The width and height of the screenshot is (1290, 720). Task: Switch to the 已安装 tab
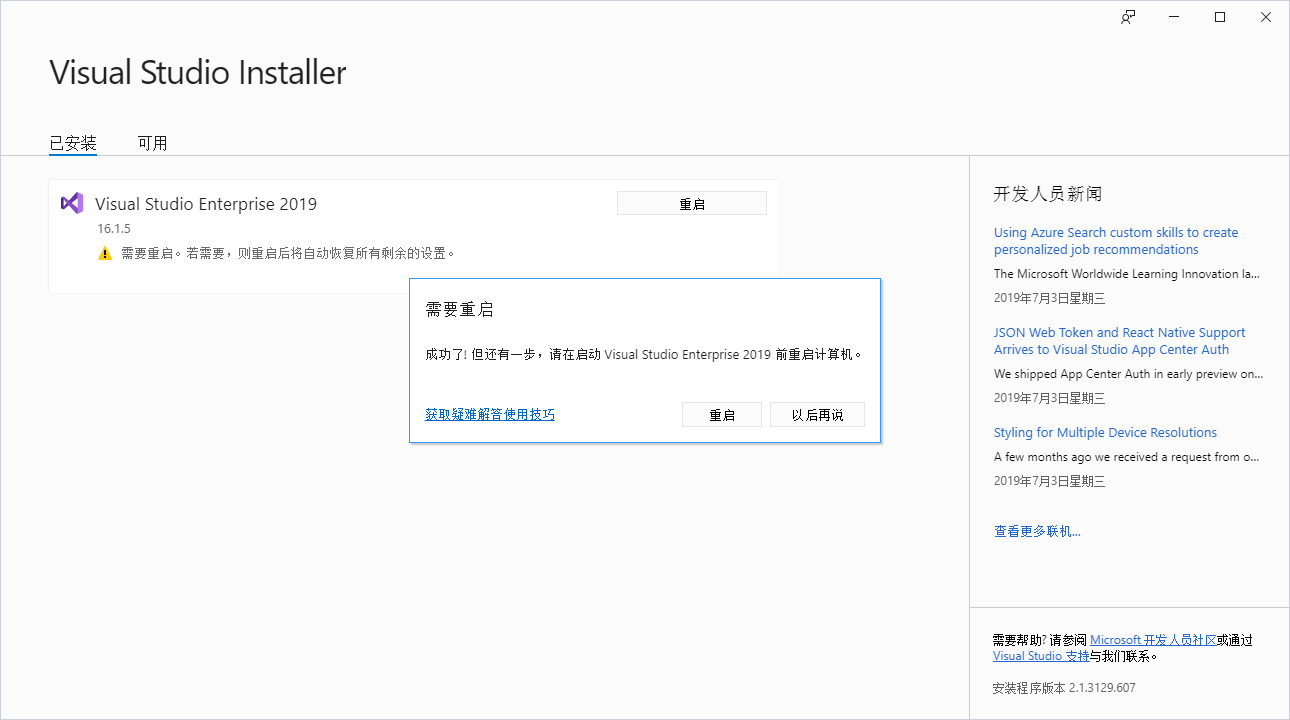tap(73, 143)
